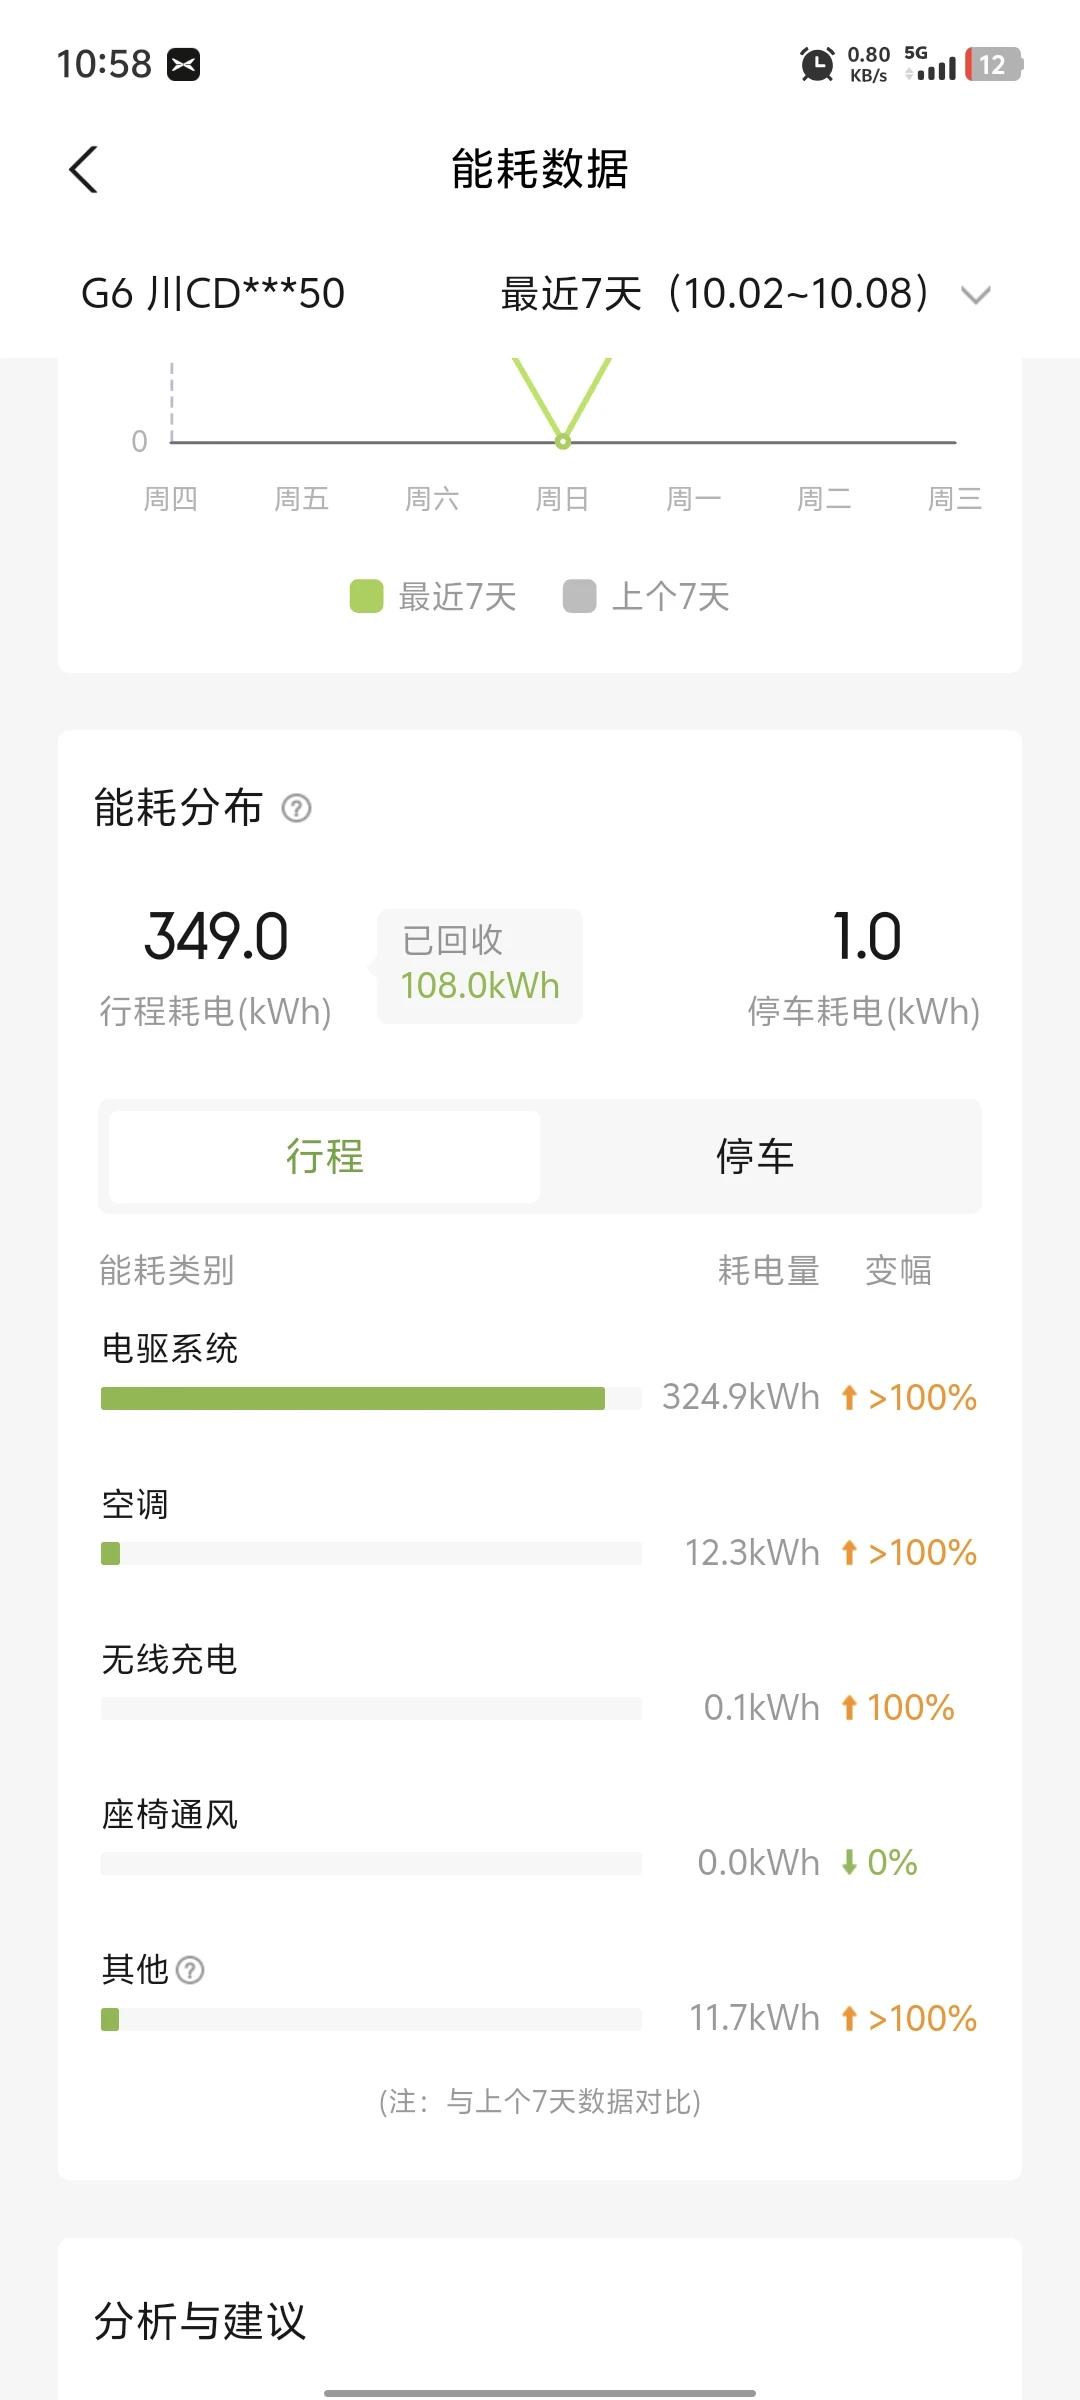Tap the 已回收 108.0kWh bubble
Screen dimensions: 1080x2400
480,965
